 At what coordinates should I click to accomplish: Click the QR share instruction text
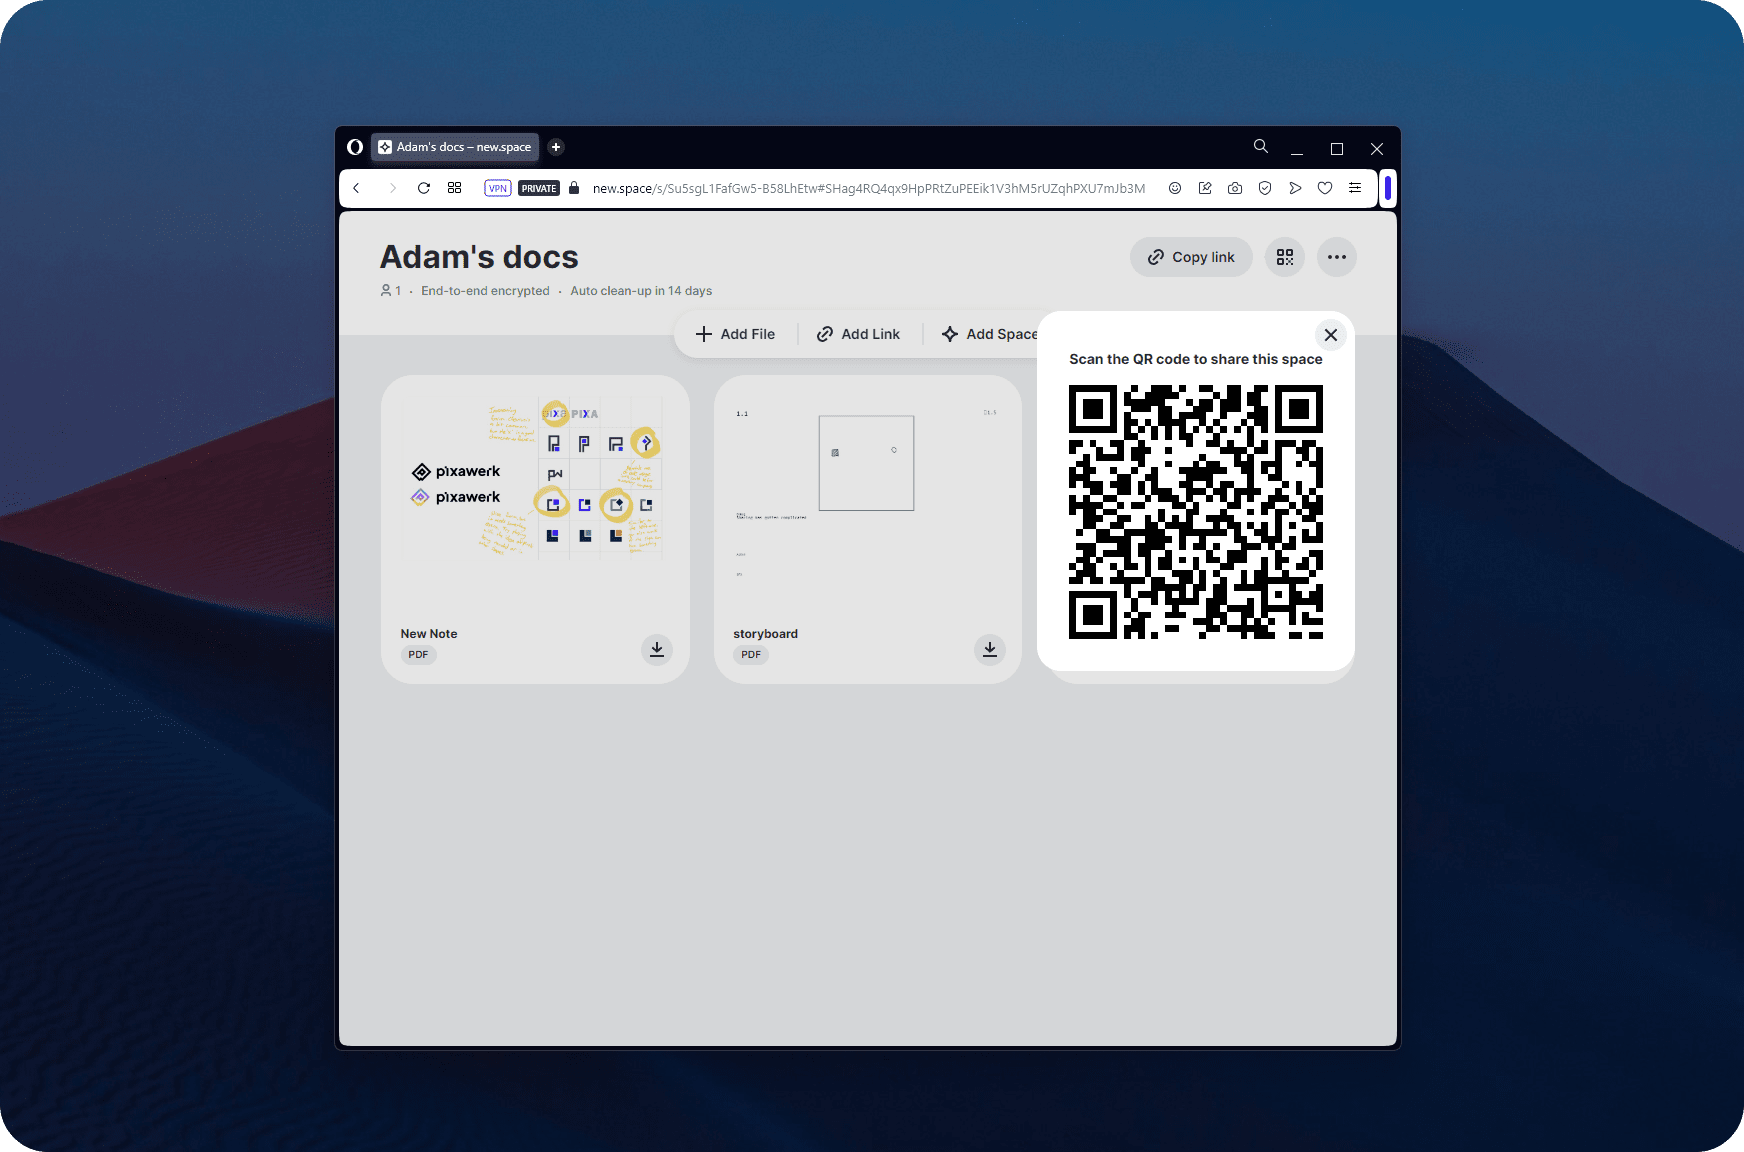pos(1196,359)
